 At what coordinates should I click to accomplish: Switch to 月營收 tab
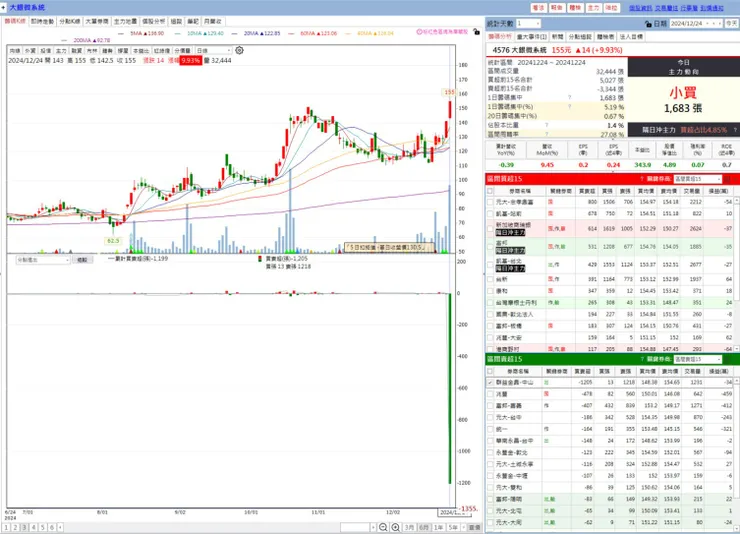[x=212, y=21]
